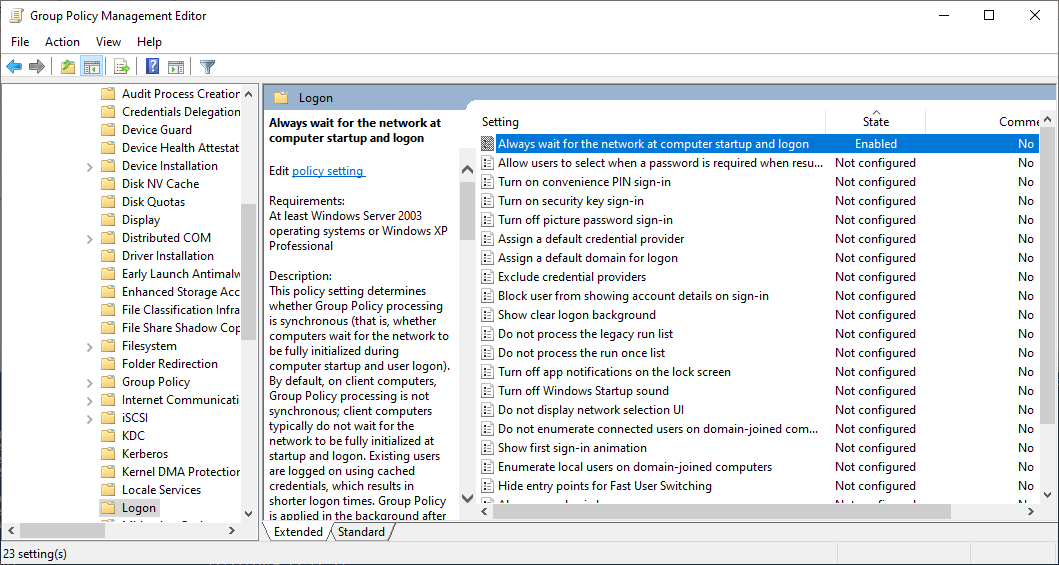The image size is (1059, 565).
Task: Click the Up One Level folder icon
Action: (x=67, y=67)
